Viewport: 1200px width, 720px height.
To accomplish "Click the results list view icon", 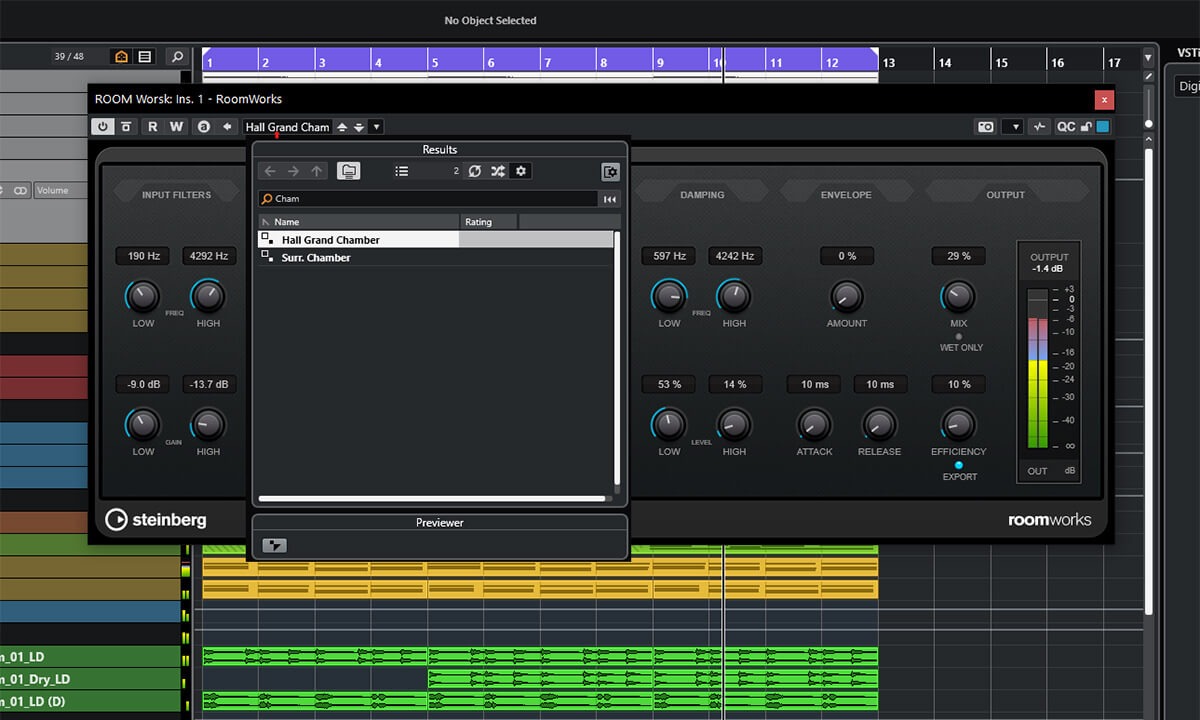I will 401,171.
